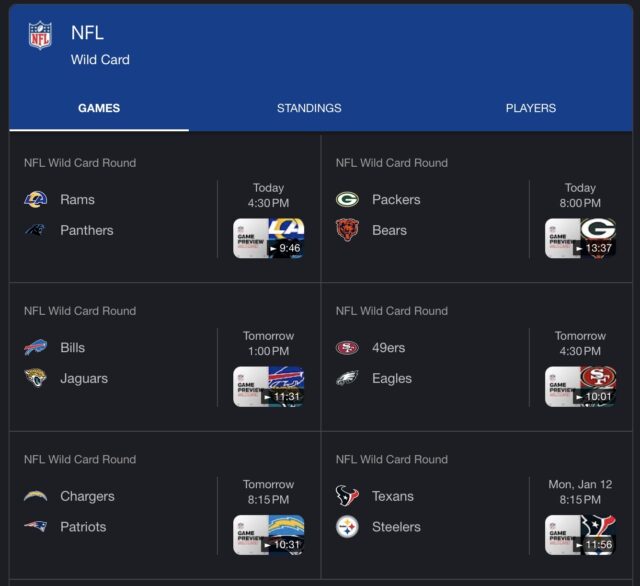
Task: Open the Chargers vs Patriots preview video
Action: pos(268,535)
